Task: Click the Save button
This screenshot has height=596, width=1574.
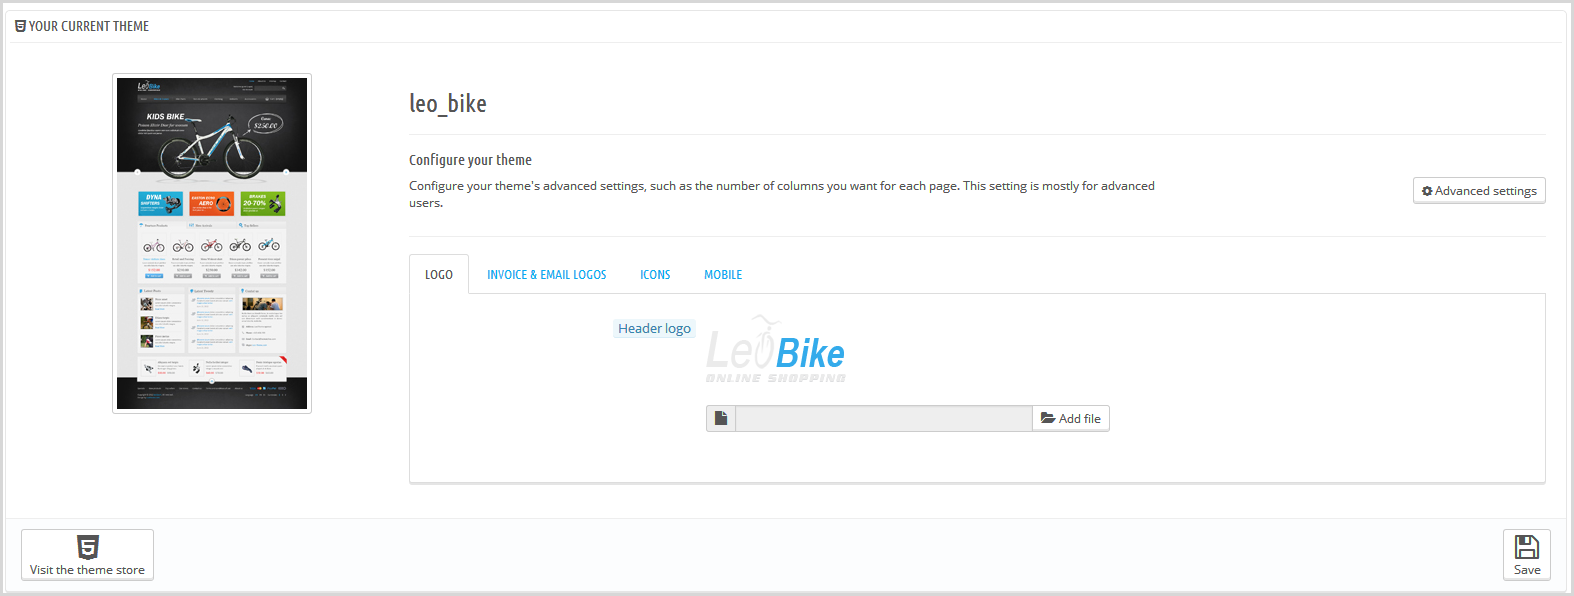Action: (1527, 554)
